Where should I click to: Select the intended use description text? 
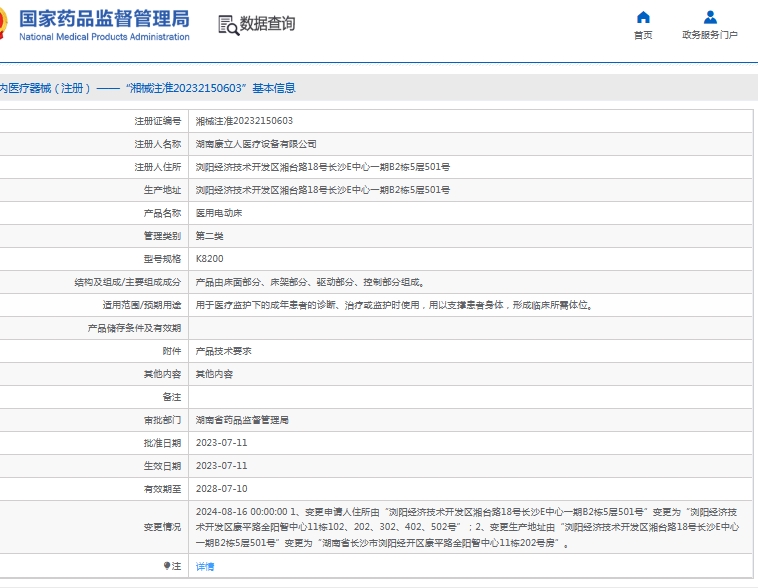pos(394,305)
